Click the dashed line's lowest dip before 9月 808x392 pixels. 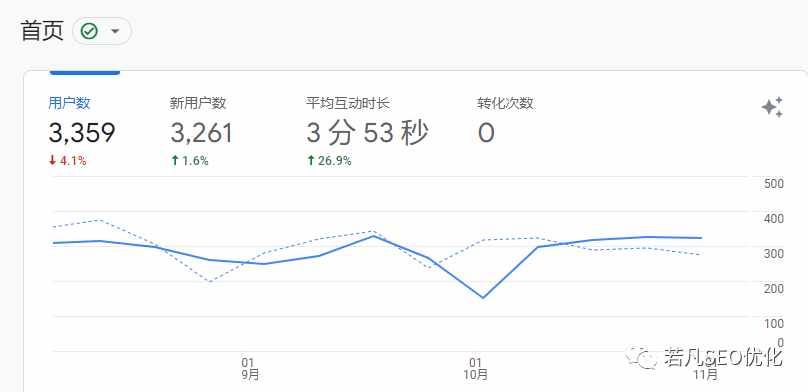click(211, 281)
